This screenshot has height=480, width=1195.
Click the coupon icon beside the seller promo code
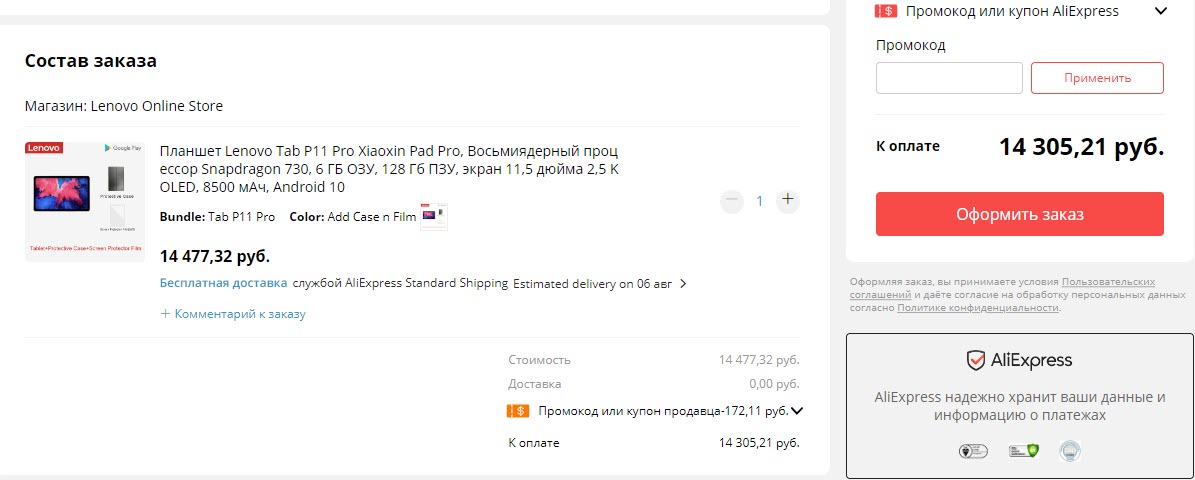518,410
